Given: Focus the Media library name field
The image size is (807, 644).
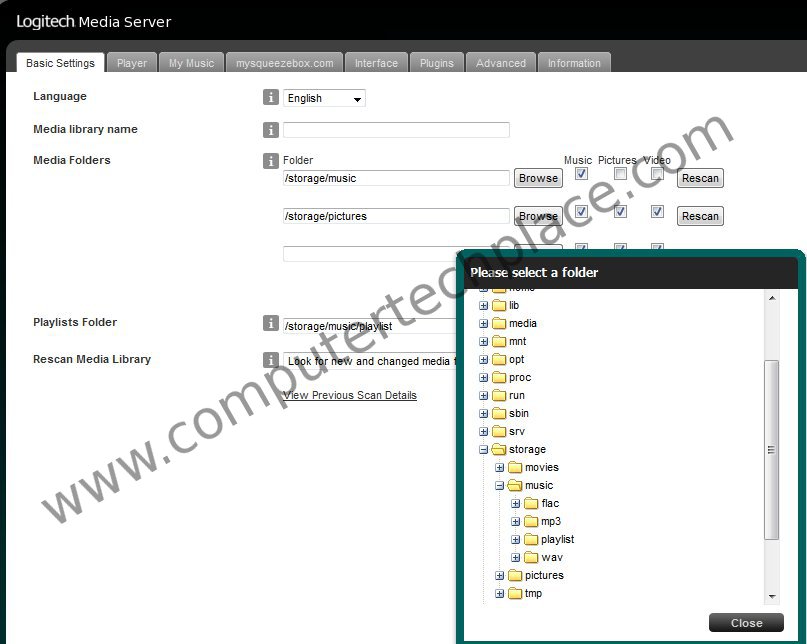Looking at the screenshot, I should (x=396, y=130).
